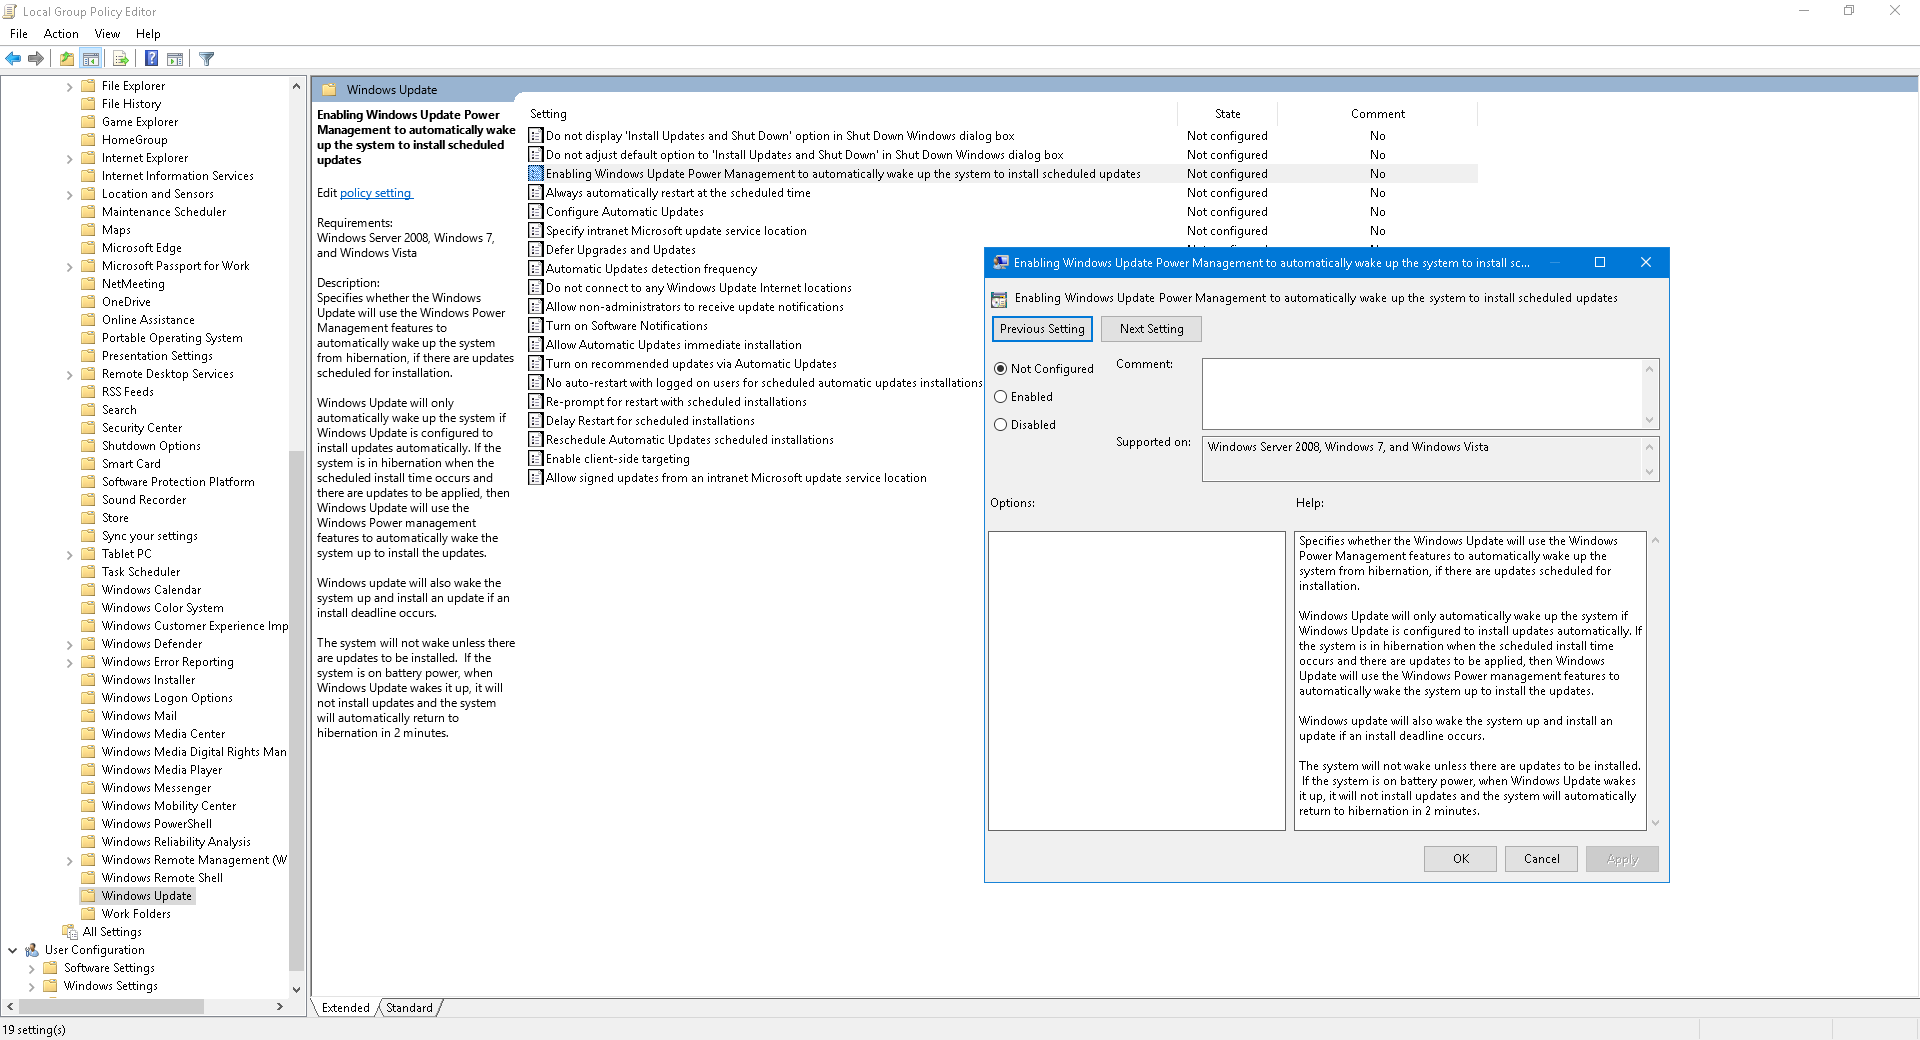Toggle Show/Hide Action Pane toolbar icon
This screenshot has width=1920, height=1040.
pos(175,59)
